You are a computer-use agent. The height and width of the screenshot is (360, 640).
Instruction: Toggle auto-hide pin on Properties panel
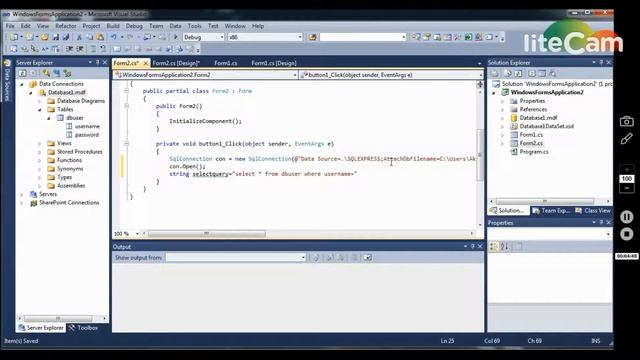point(601,222)
